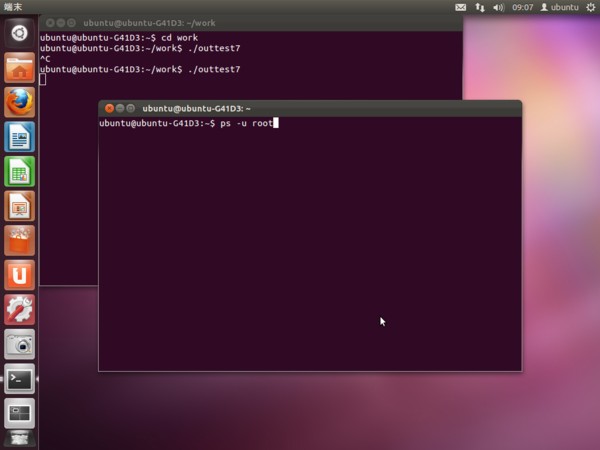The image size is (600, 450).
Task: Open the network connections indicator menu
Action: 480,7
